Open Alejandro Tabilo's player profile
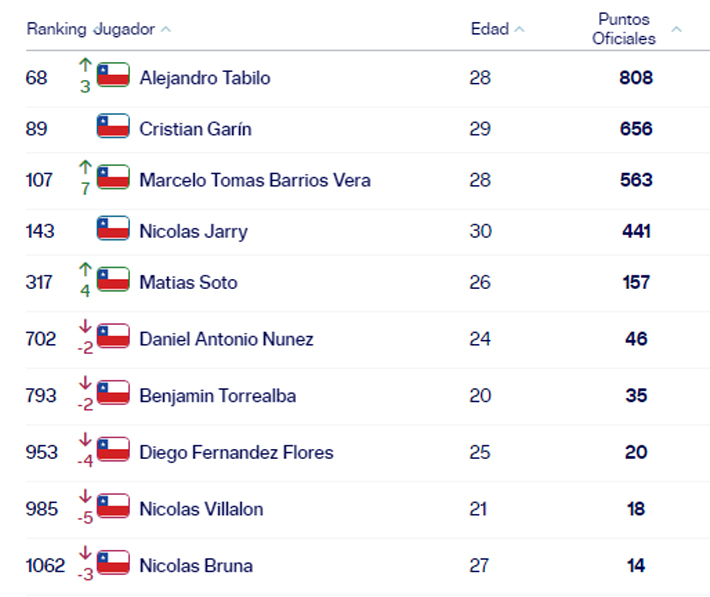The height and width of the screenshot is (597, 710). pos(205,77)
